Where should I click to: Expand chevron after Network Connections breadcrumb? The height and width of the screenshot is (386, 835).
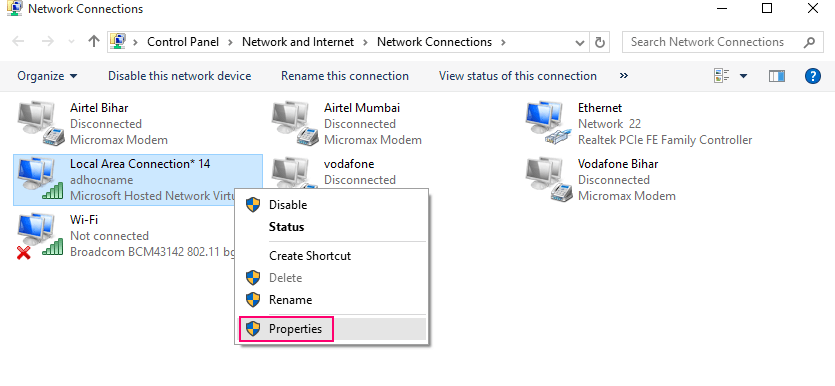pyautogui.click(x=503, y=42)
